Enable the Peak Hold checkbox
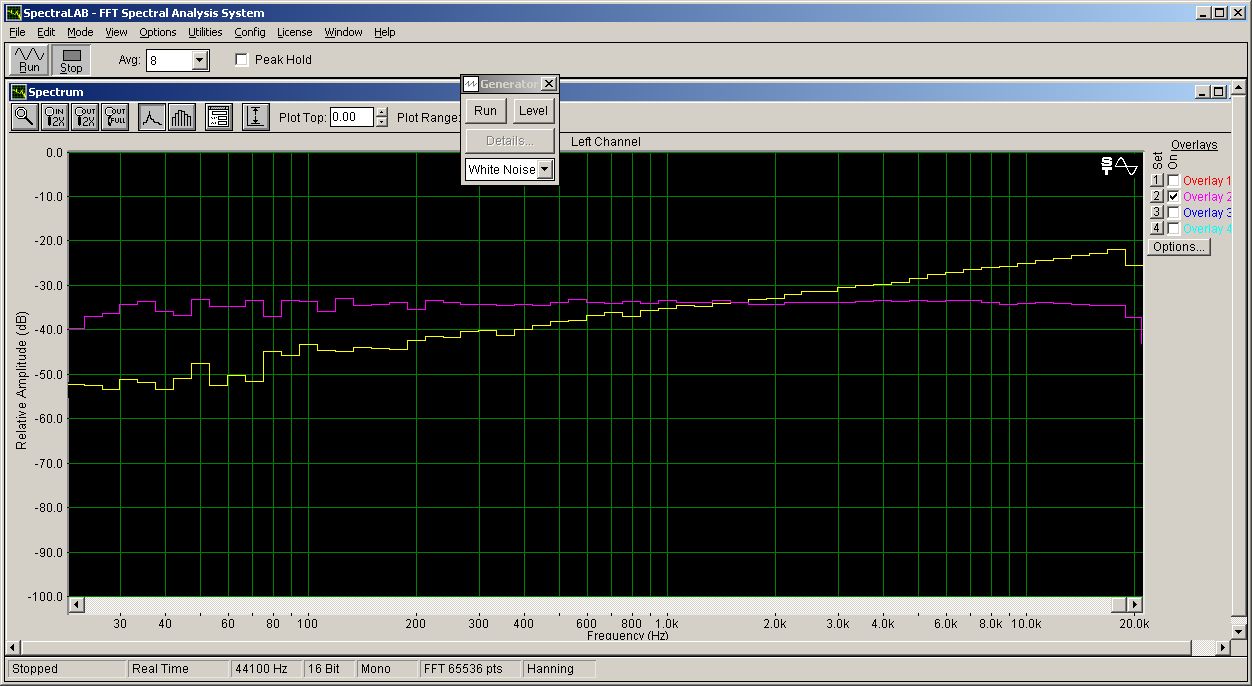The height and width of the screenshot is (686, 1252). [241, 60]
